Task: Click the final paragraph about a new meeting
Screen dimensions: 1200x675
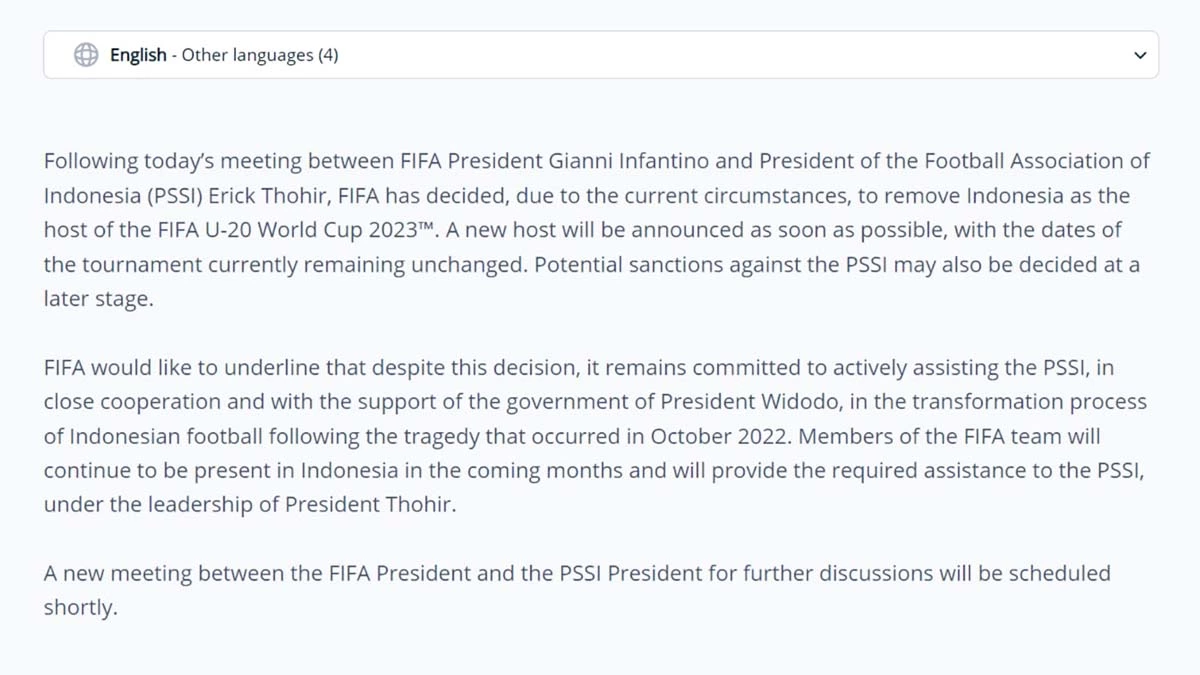Action: pyautogui.click(x=577, y=590)
